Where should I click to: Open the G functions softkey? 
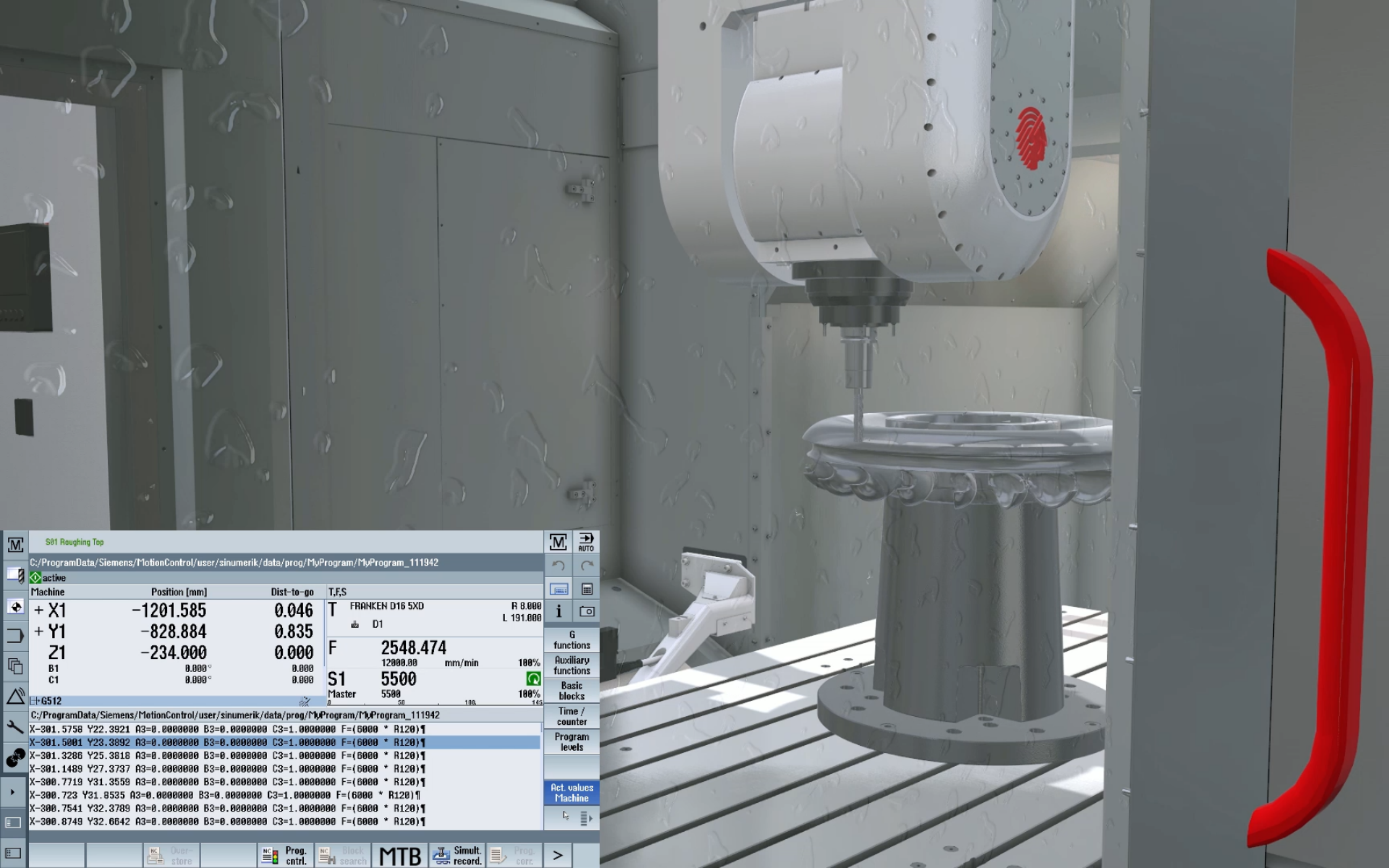click(571, 640)
